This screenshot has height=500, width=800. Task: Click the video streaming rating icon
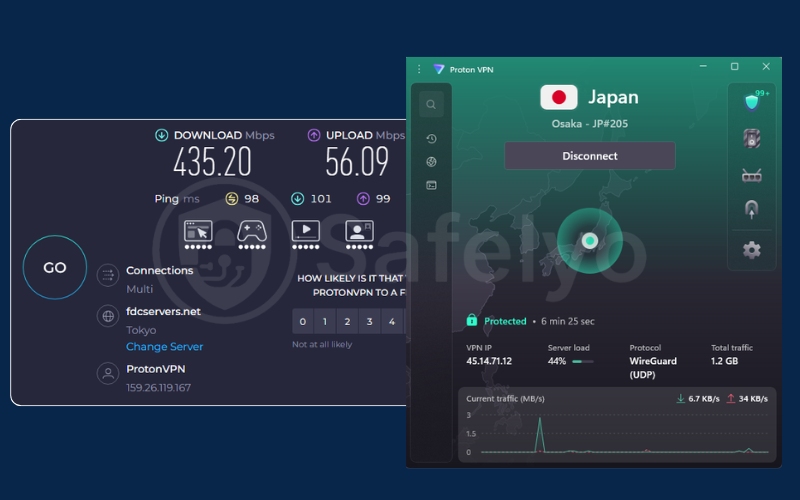click(306, 235)
